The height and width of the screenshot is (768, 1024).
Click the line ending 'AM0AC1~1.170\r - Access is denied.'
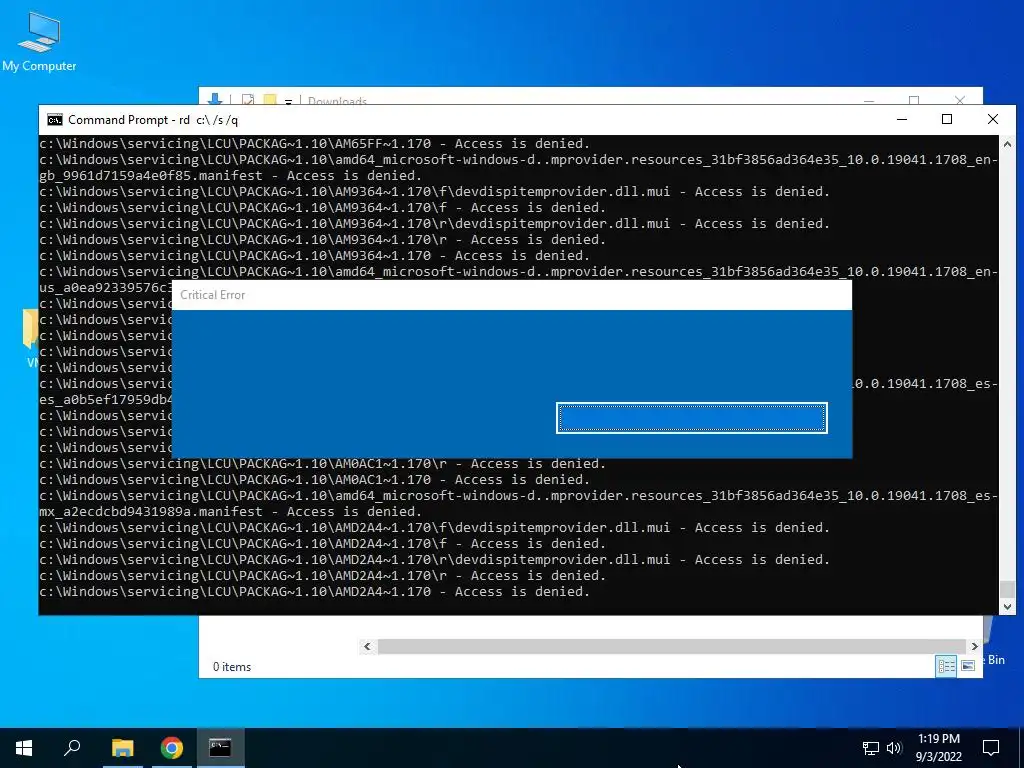(323, 464)
